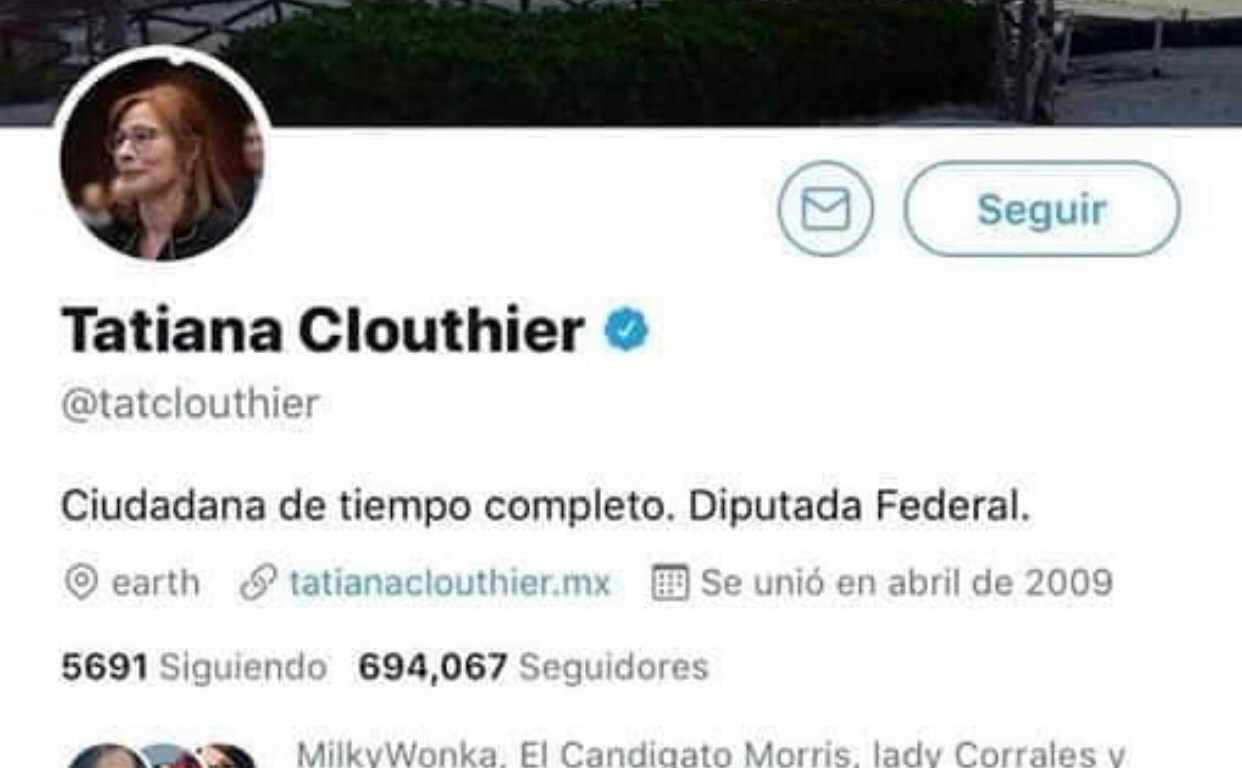Follow the account with Seguir button

[1041, 209]
